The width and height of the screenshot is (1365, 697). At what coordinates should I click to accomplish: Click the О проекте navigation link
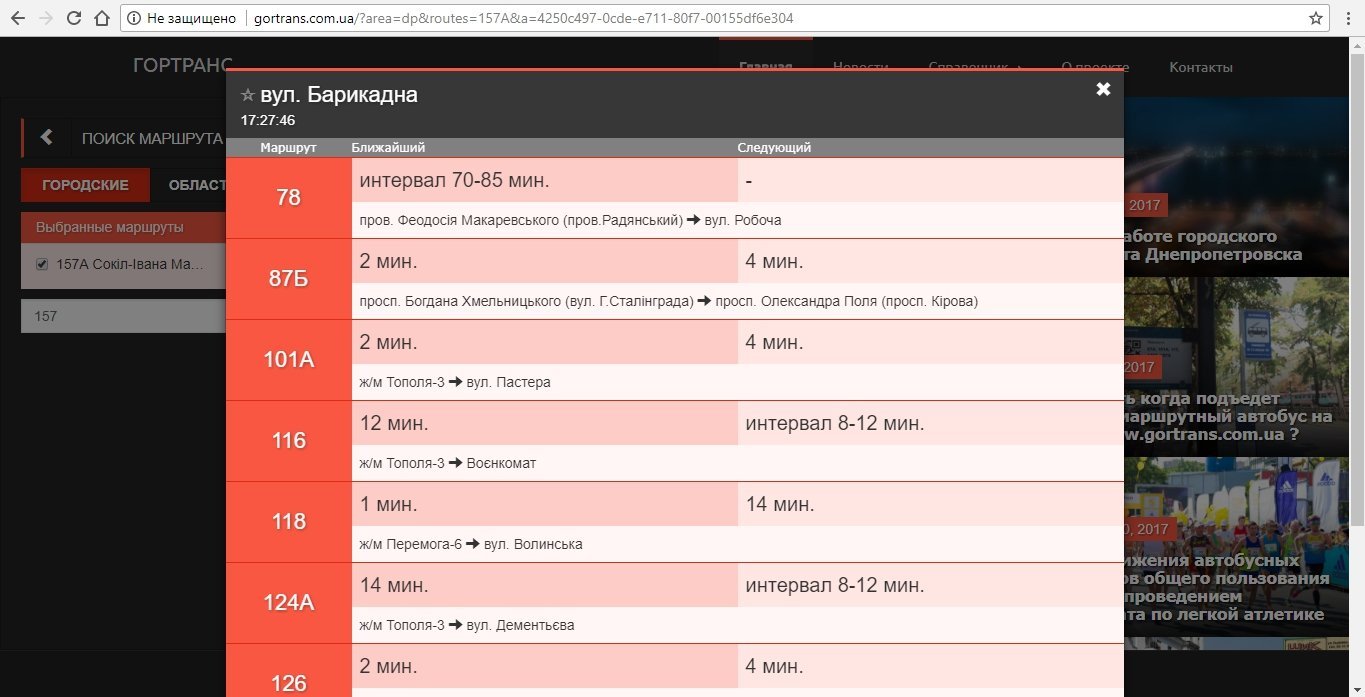point(1094,66)
